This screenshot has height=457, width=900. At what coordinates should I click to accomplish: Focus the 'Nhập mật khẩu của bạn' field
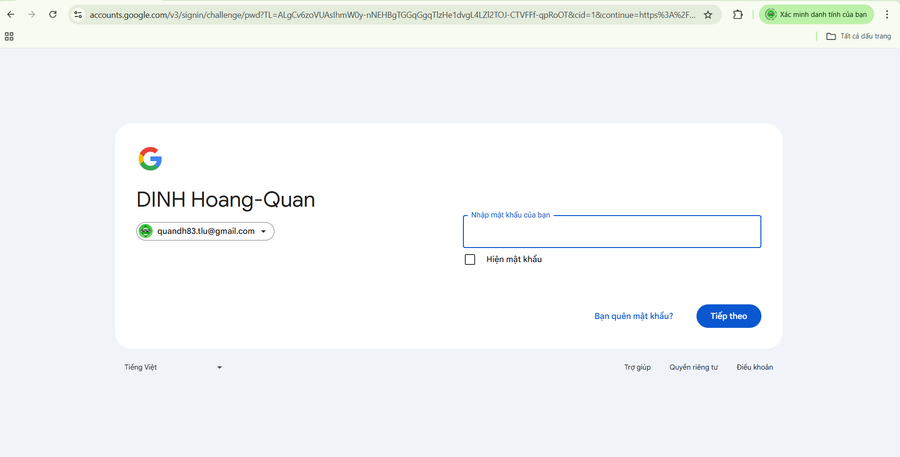612,231
